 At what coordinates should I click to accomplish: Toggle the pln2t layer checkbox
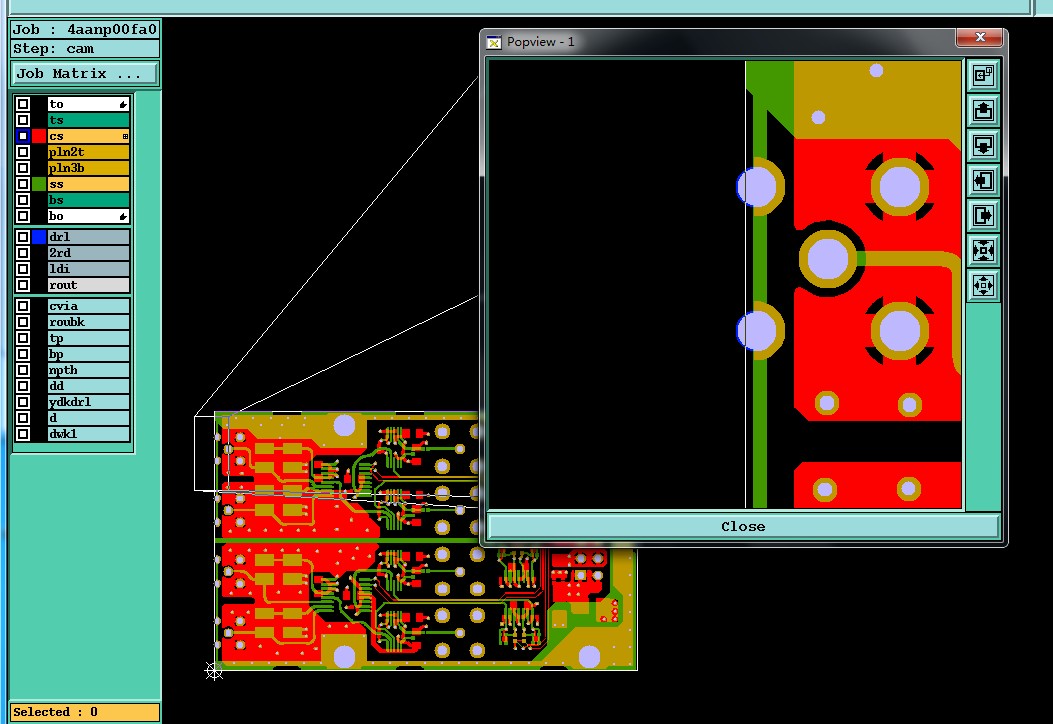(23, 152)
